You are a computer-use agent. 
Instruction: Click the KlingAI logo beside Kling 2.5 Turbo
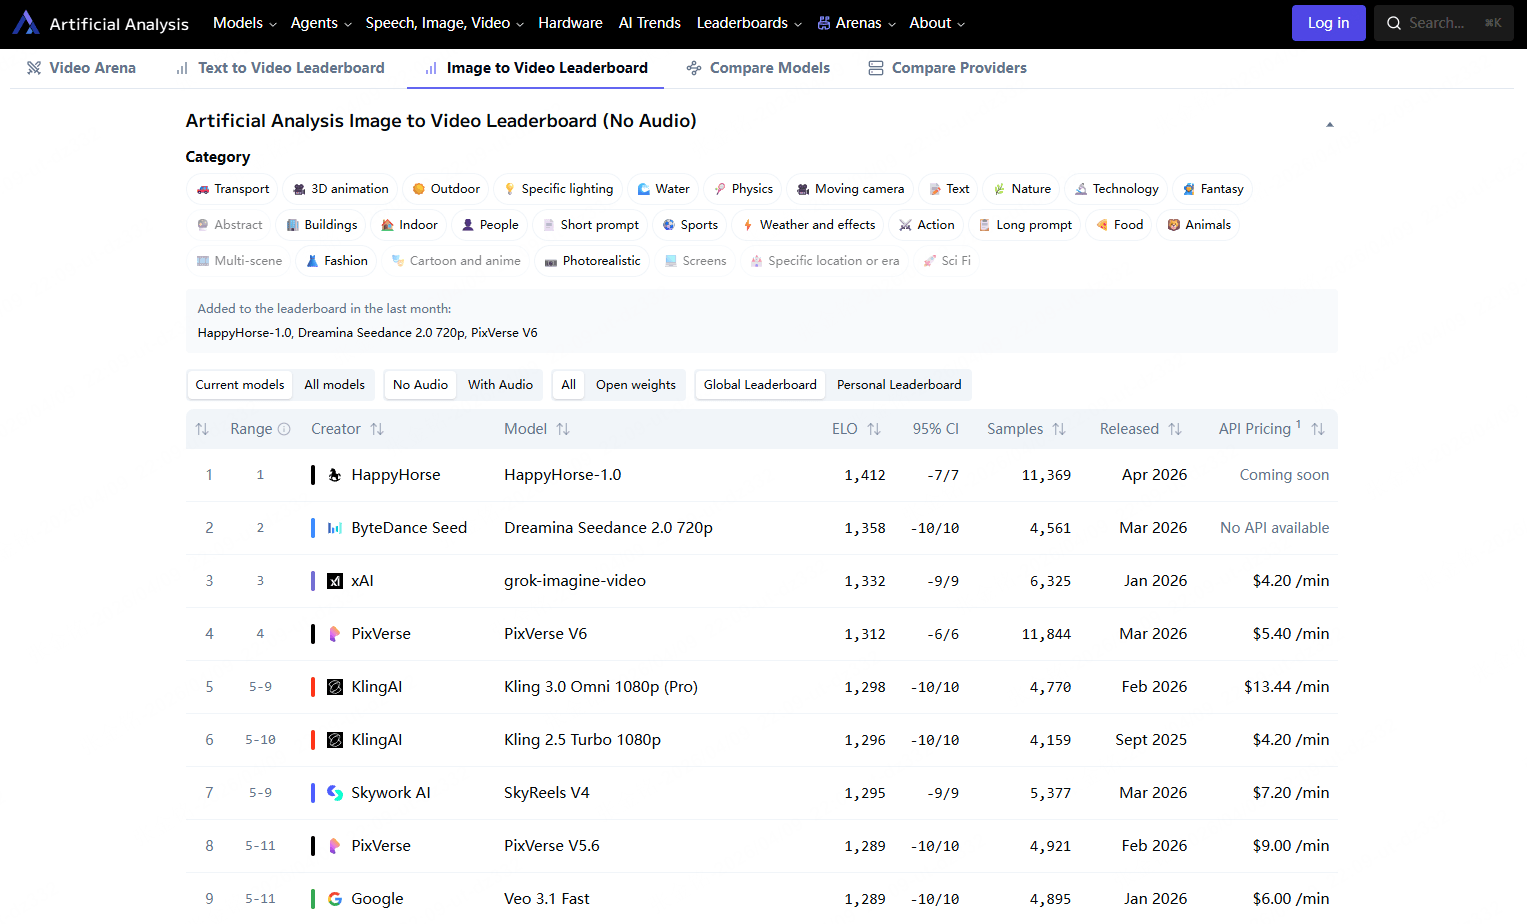coord(334,739)
